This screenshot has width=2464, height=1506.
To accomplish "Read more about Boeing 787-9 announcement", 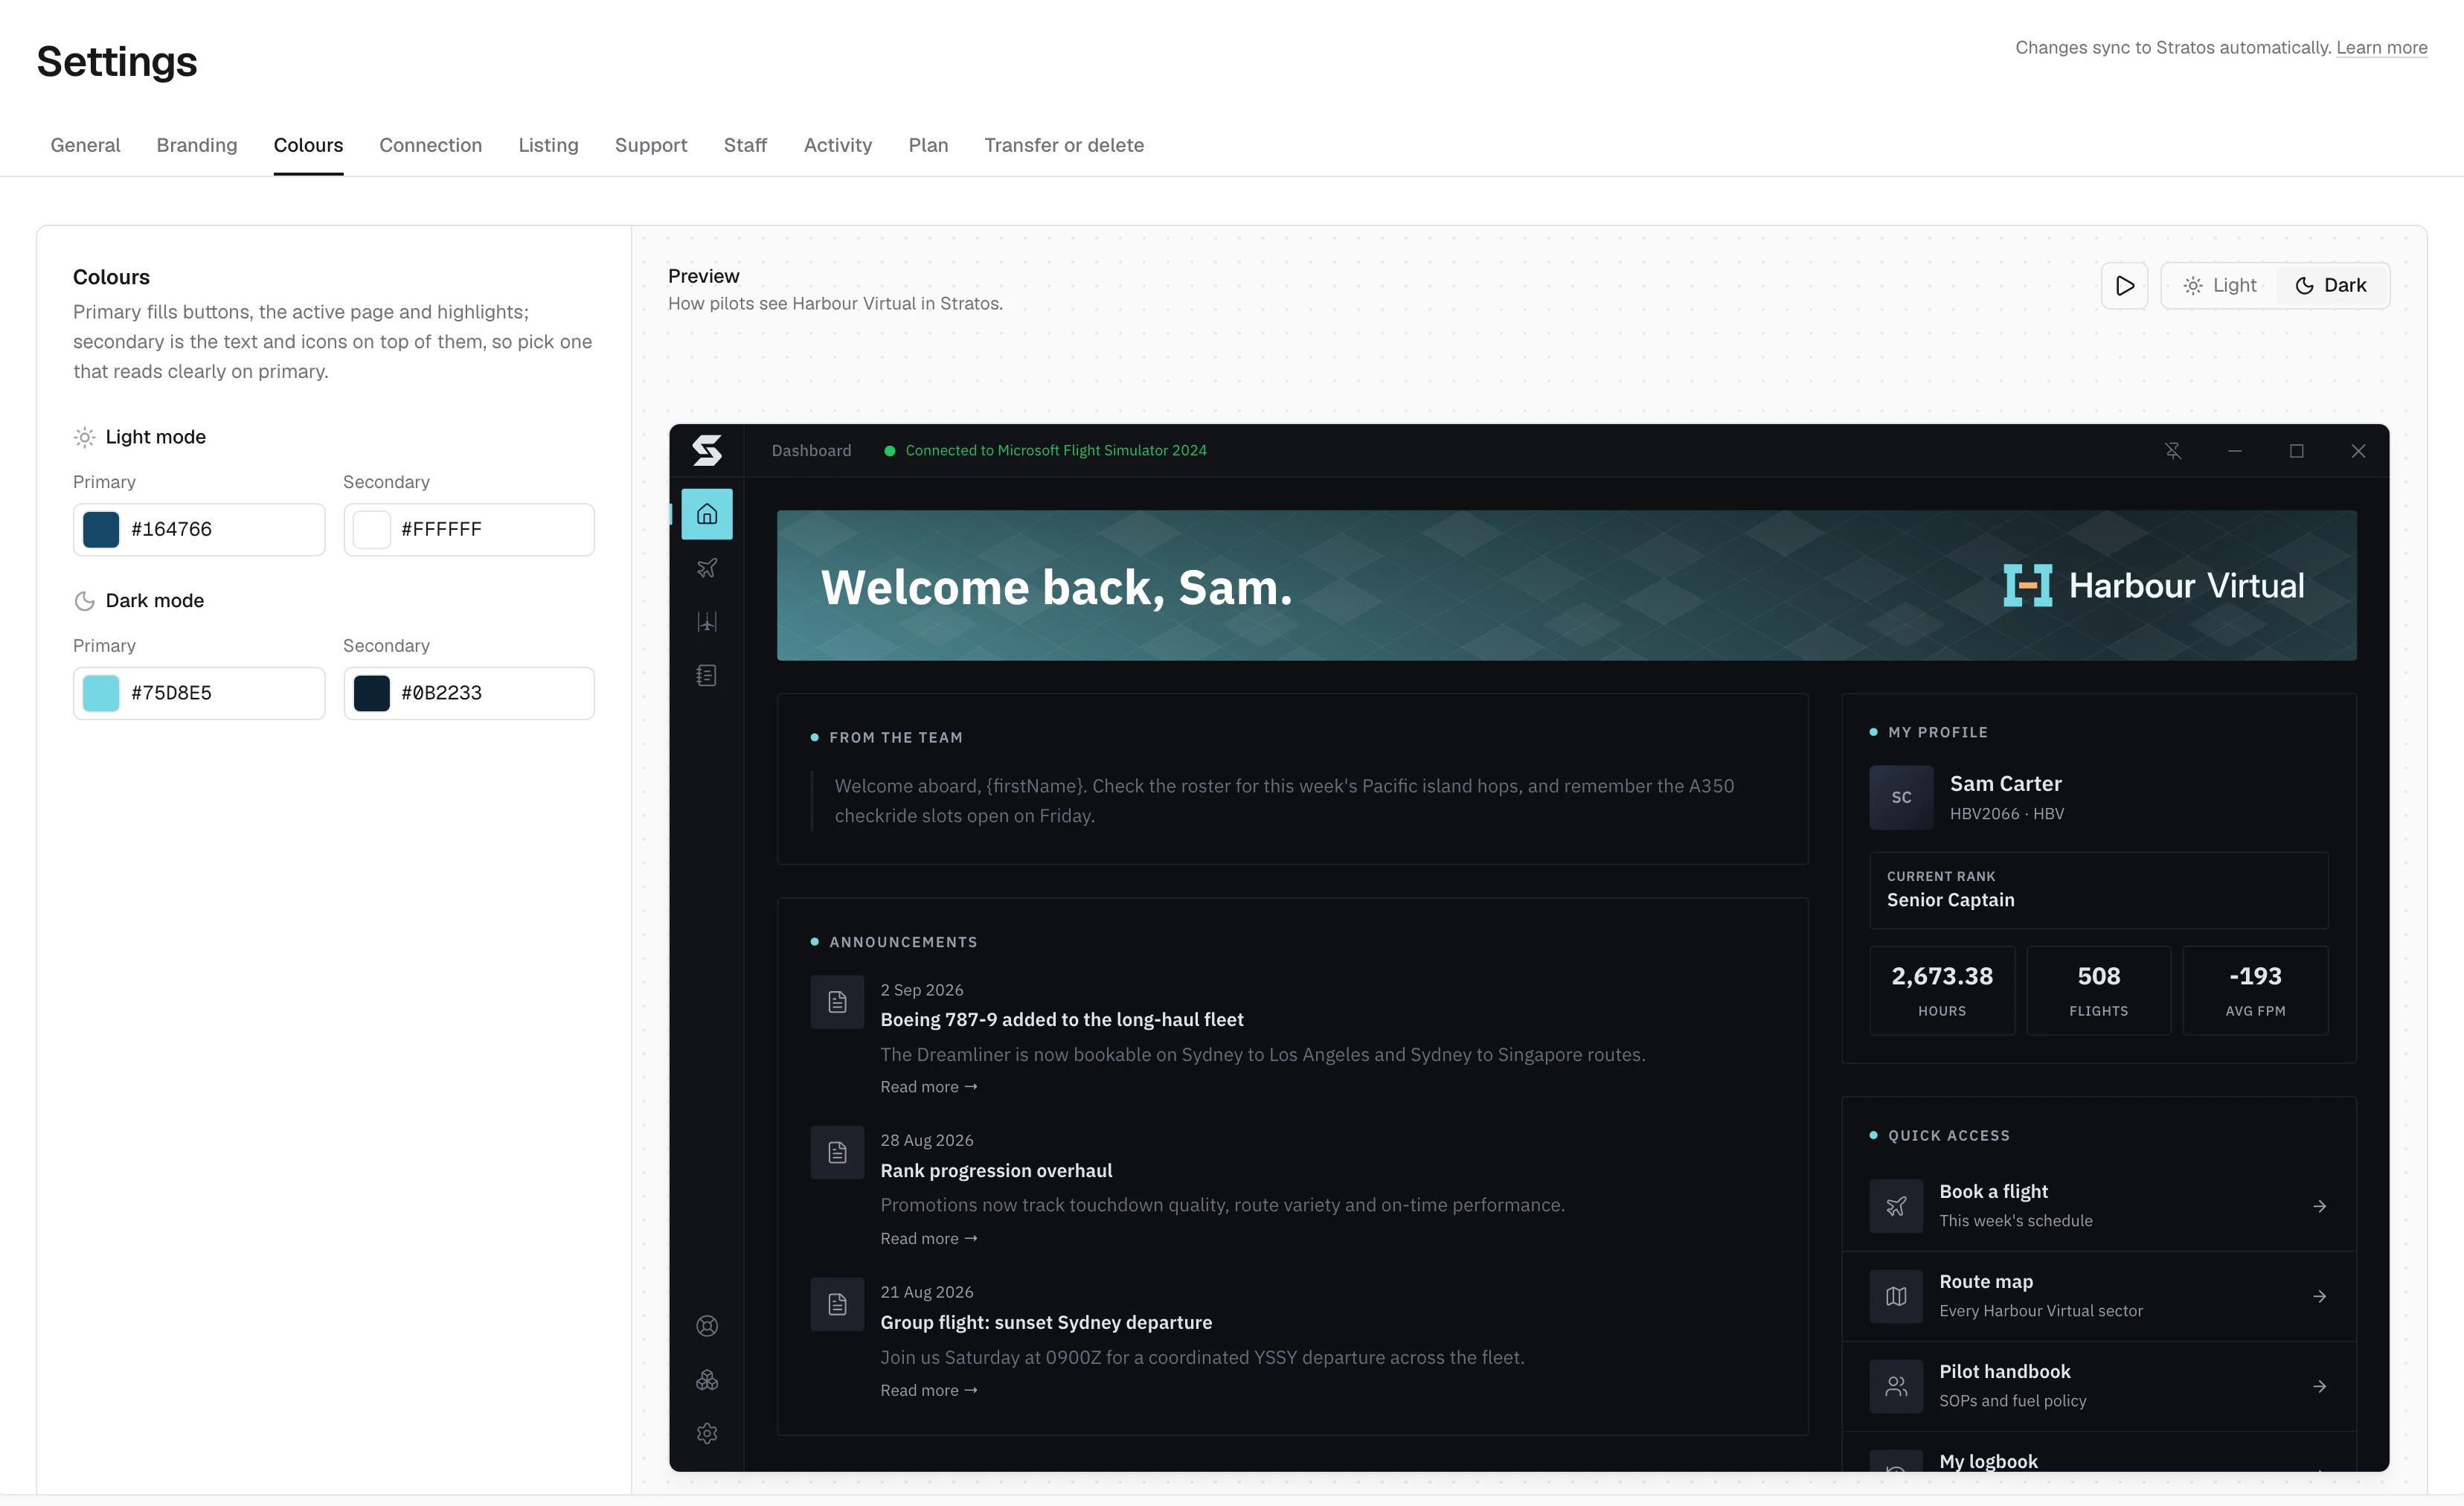I will pyautogui.click(x=929, y=1087).
